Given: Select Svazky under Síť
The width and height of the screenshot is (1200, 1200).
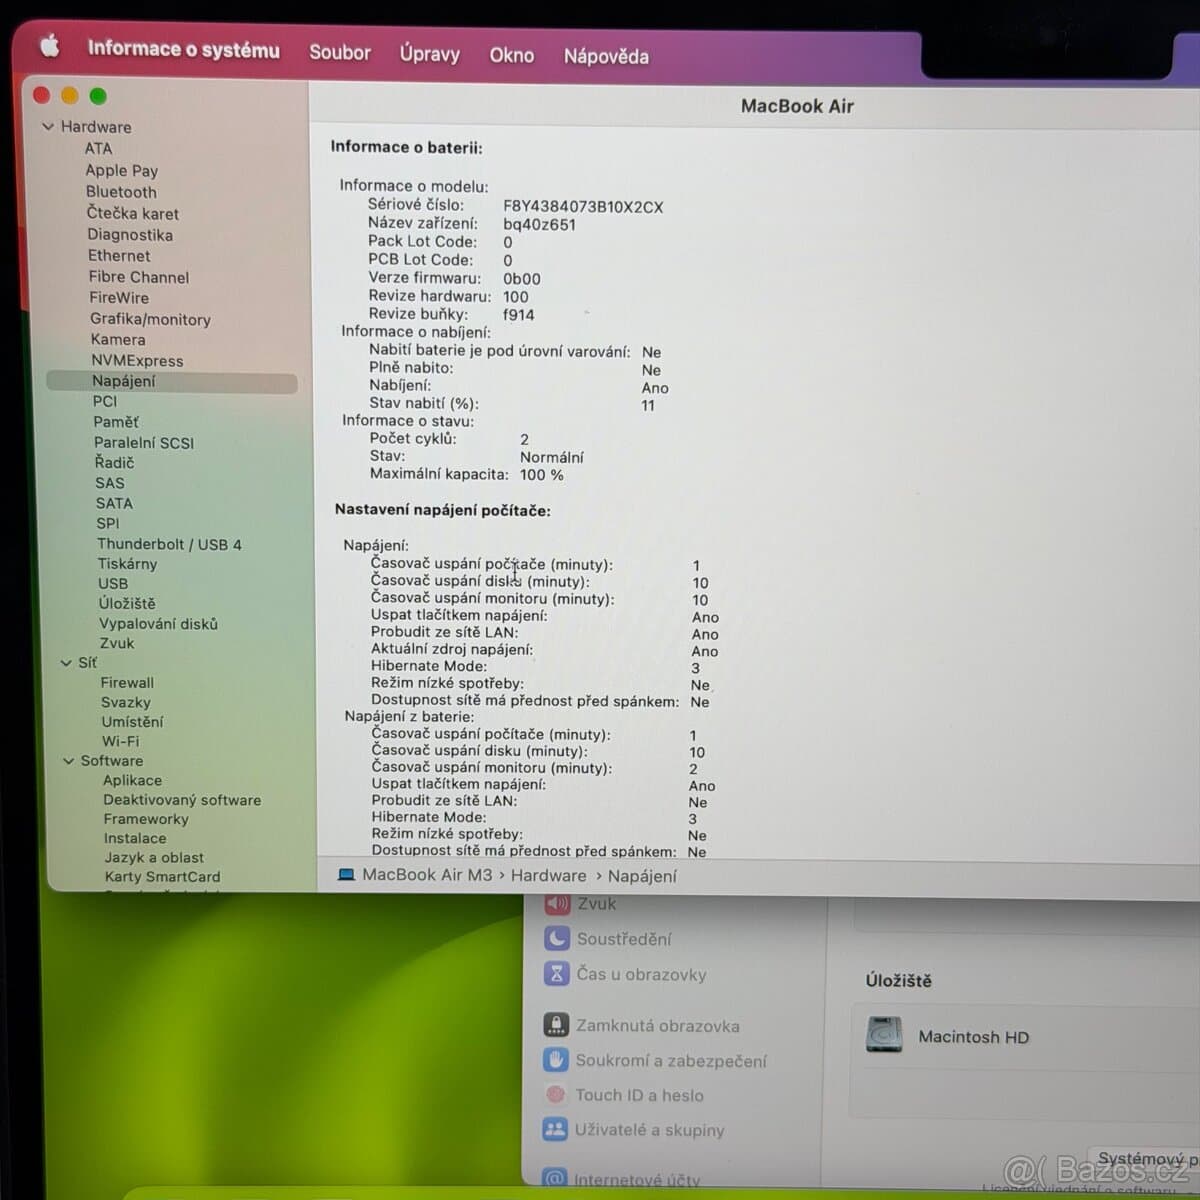Looking at the screenshot, I should click(x=126, y=703).
